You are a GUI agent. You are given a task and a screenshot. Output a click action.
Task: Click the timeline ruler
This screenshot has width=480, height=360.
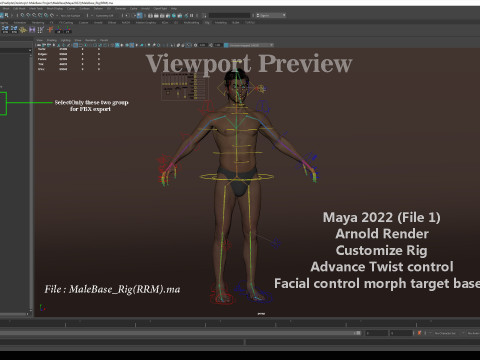[240, 323]
